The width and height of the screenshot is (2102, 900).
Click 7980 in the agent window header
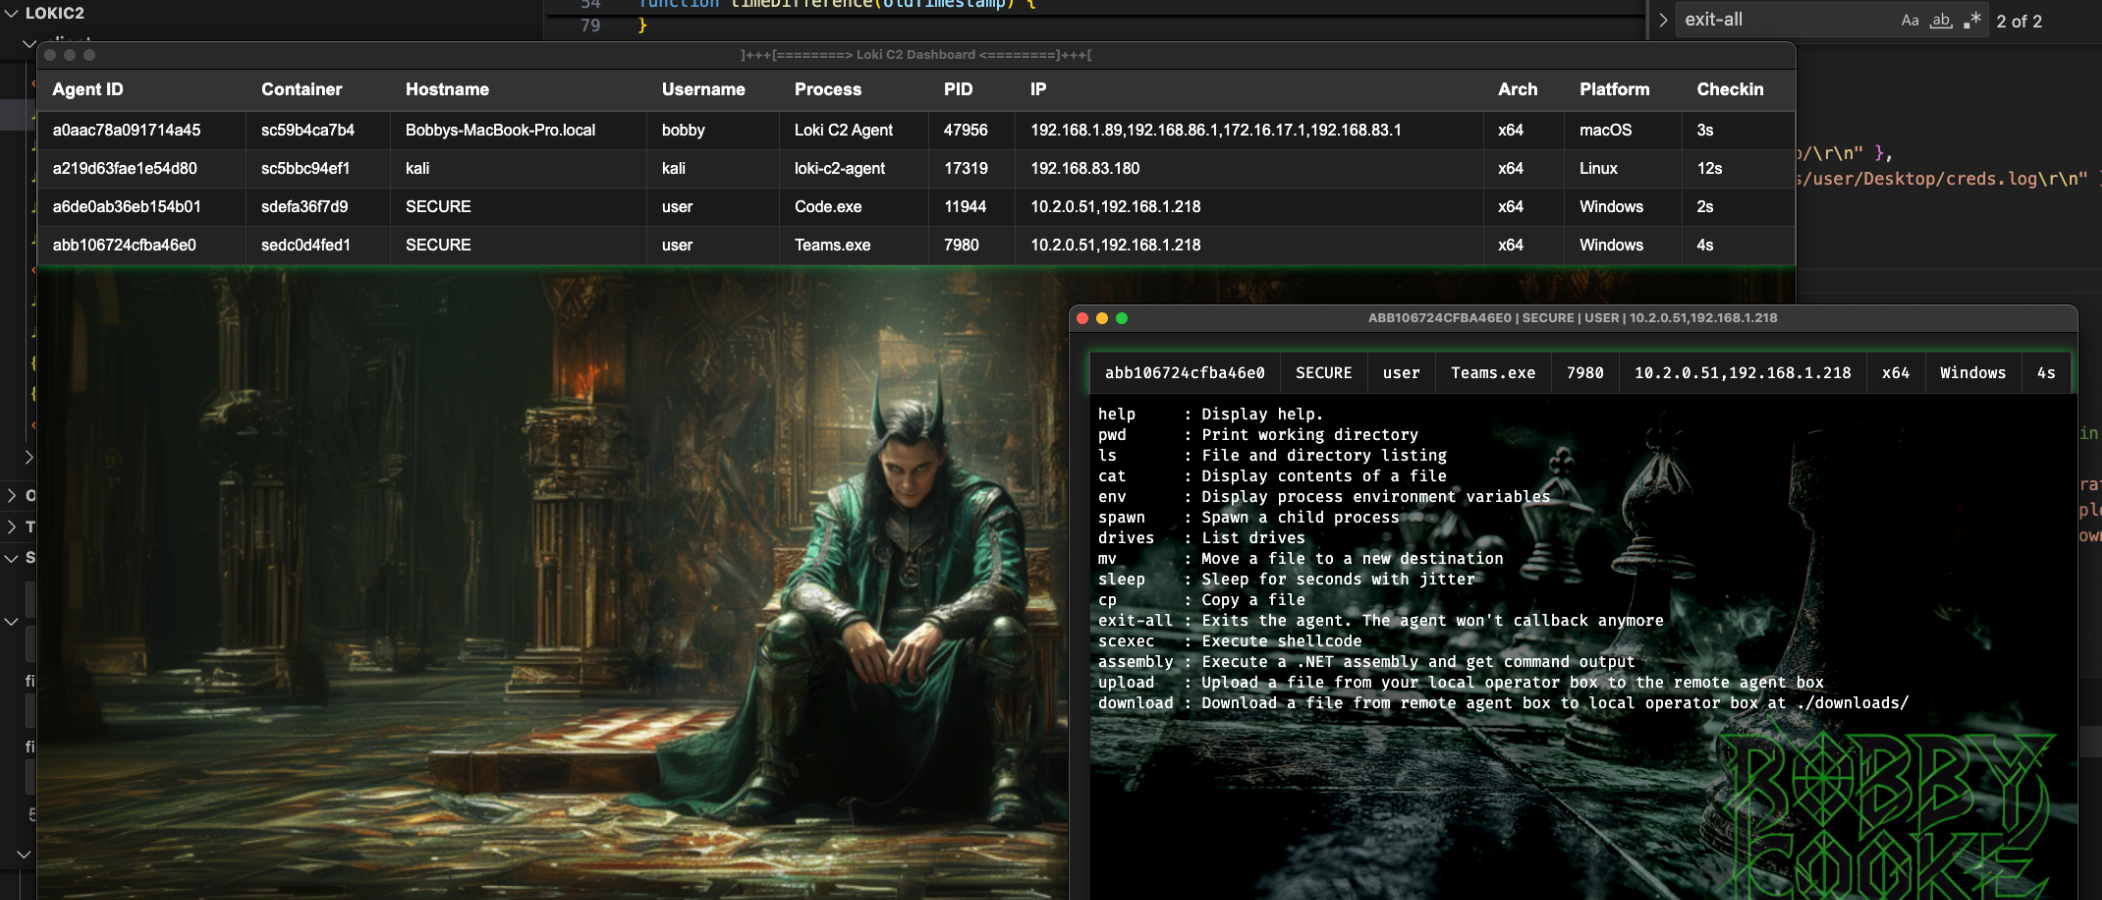[1585, 373]
